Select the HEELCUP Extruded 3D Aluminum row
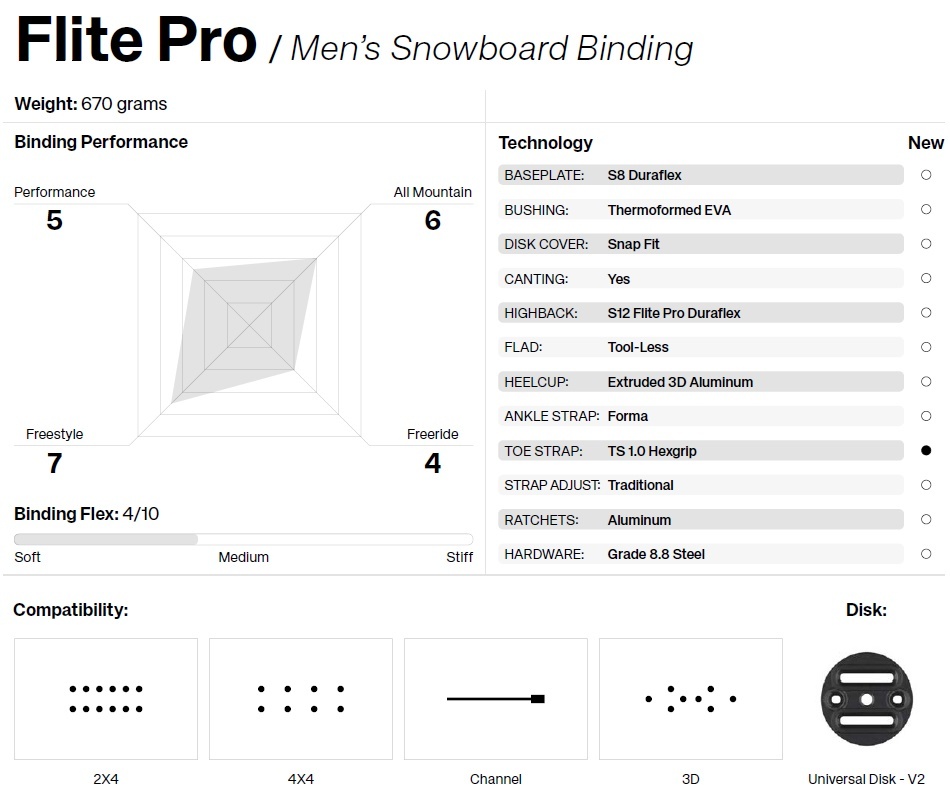Screen dimensions: 950x800 (x=701, y=382)
